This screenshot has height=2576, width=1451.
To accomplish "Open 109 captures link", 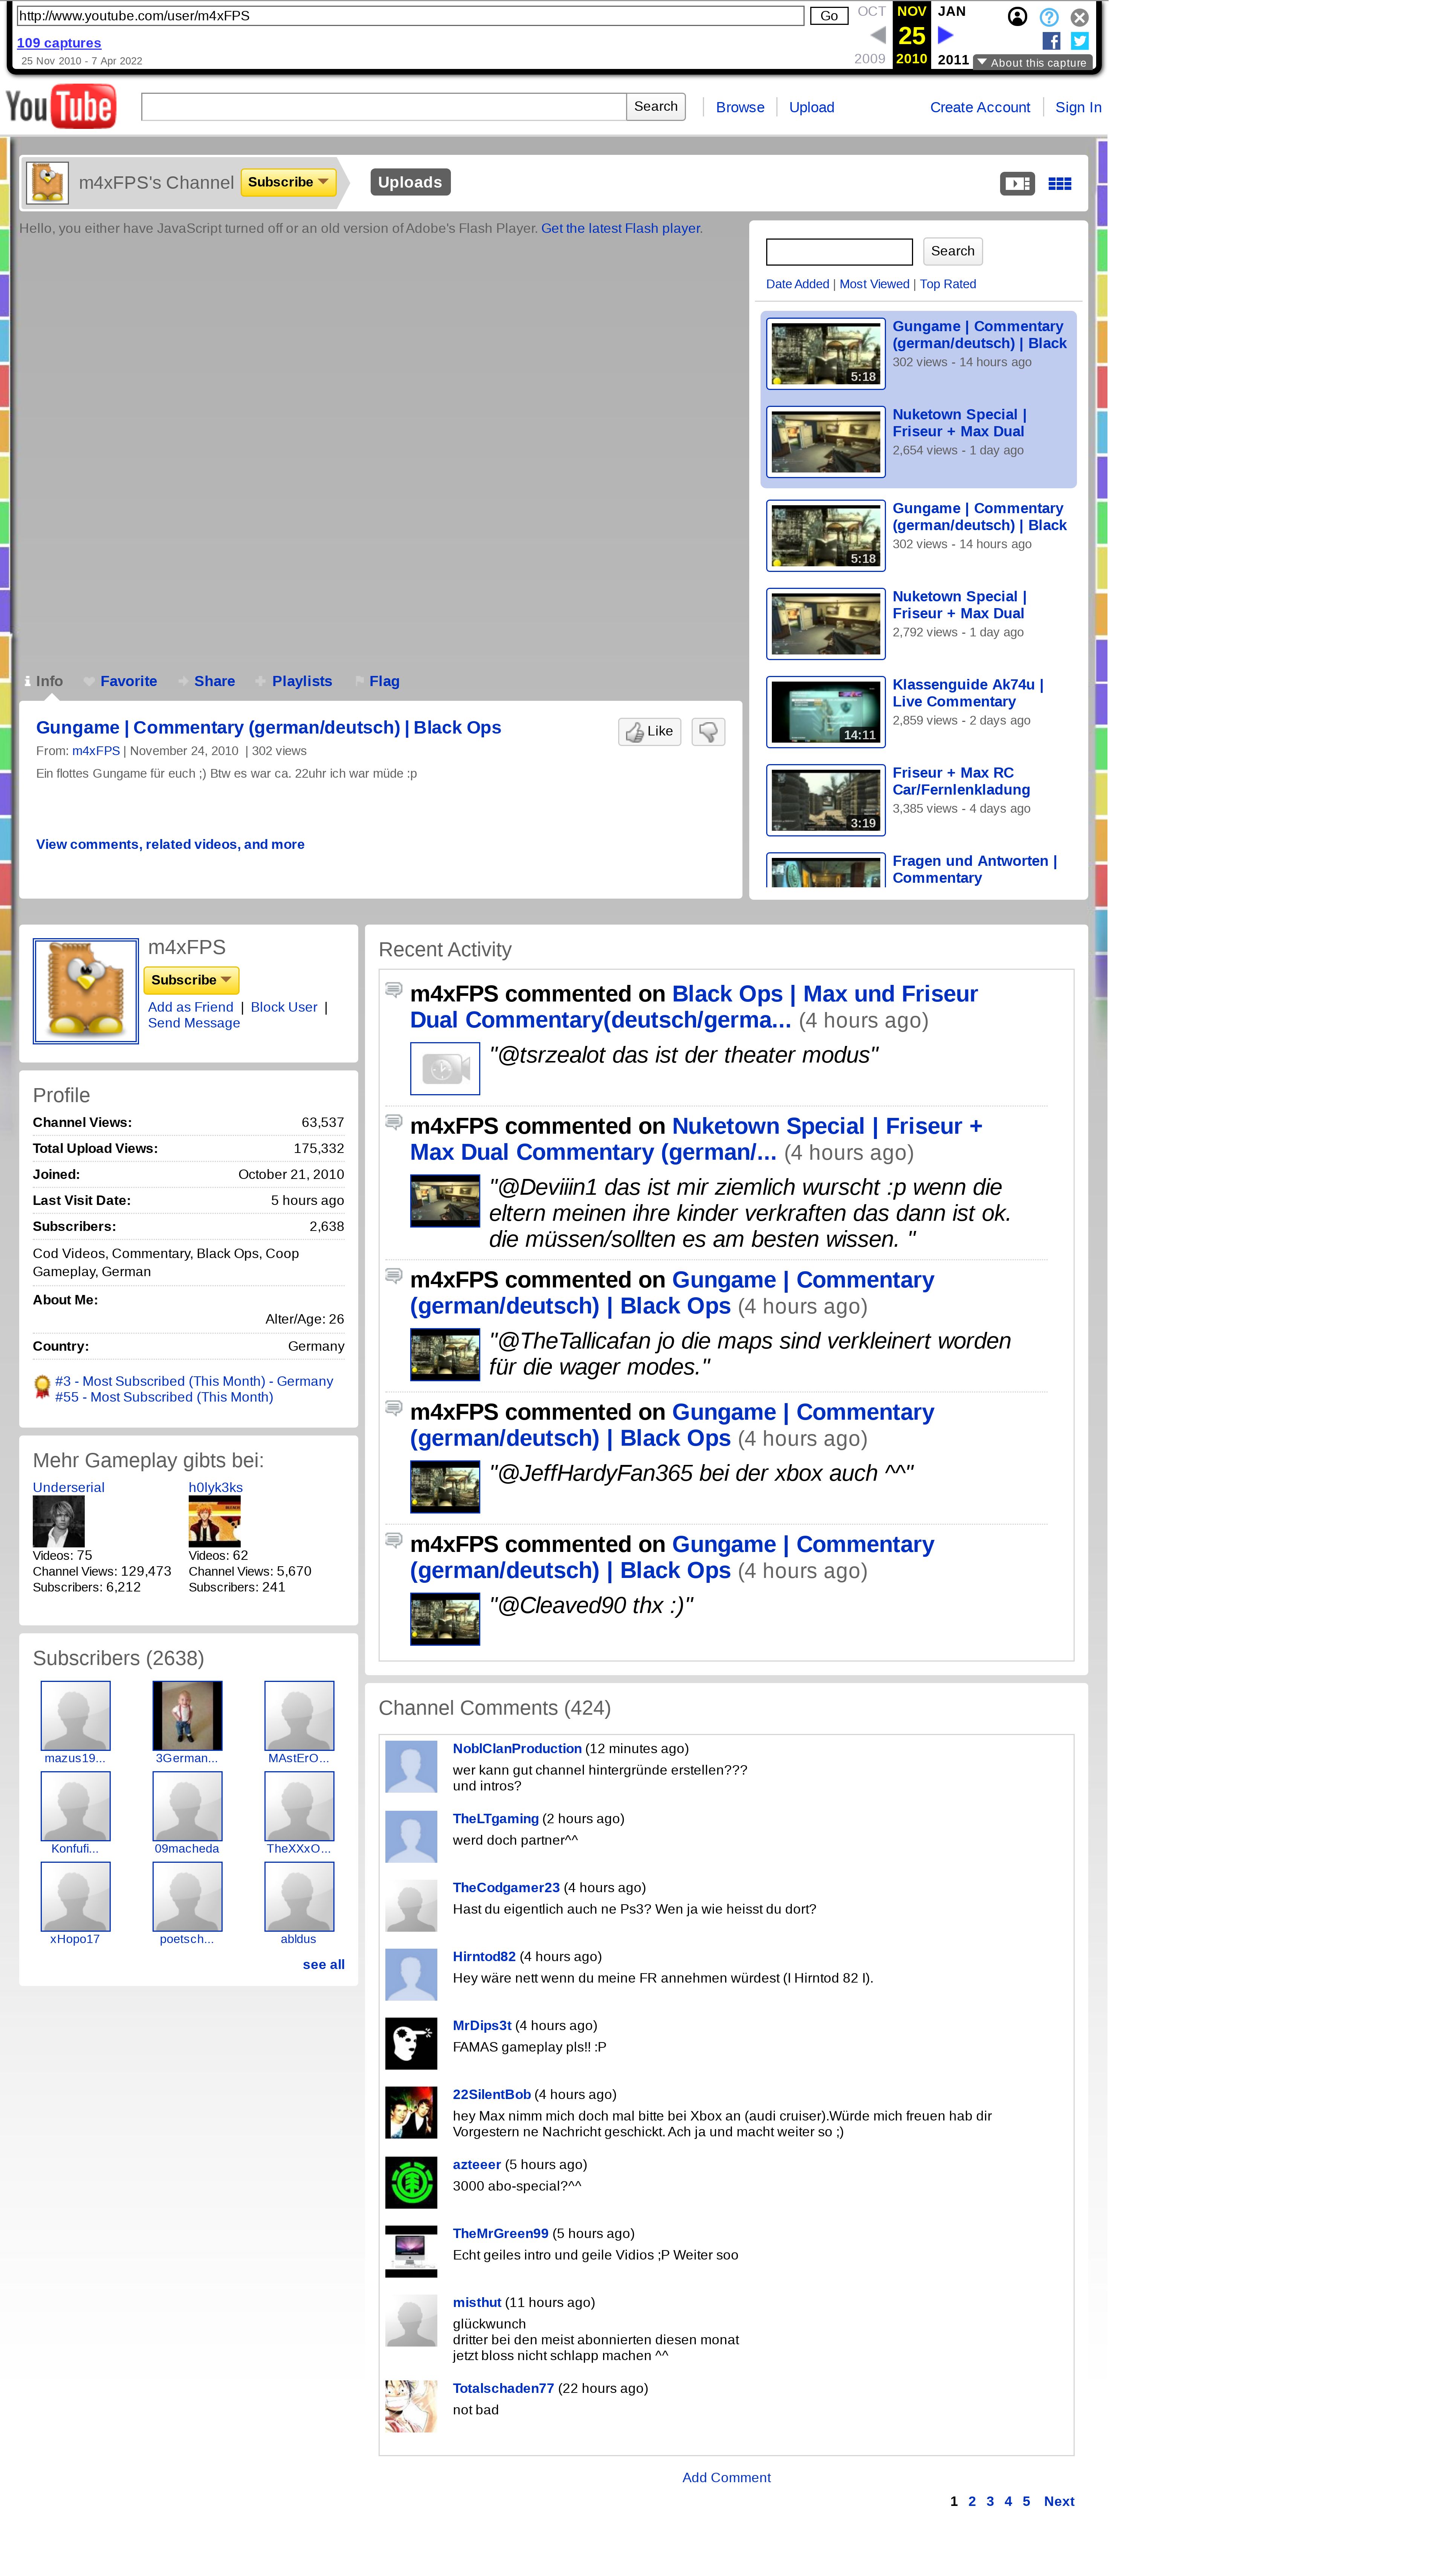I will tap(59, 43).
